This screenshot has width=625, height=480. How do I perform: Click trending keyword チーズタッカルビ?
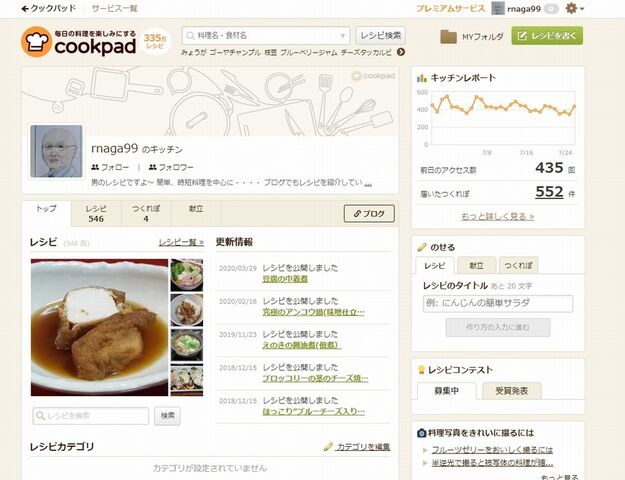(x=366, y=52)
